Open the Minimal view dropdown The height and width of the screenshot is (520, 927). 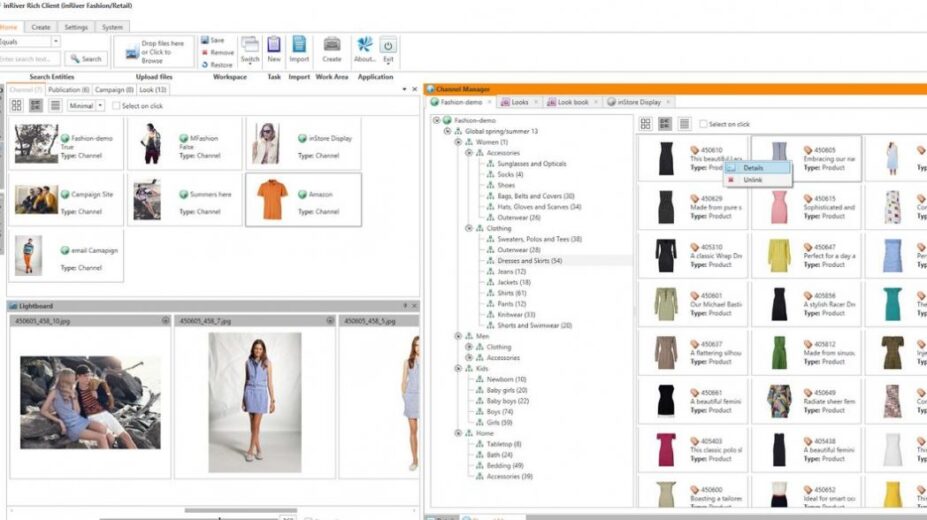[100, 105]
